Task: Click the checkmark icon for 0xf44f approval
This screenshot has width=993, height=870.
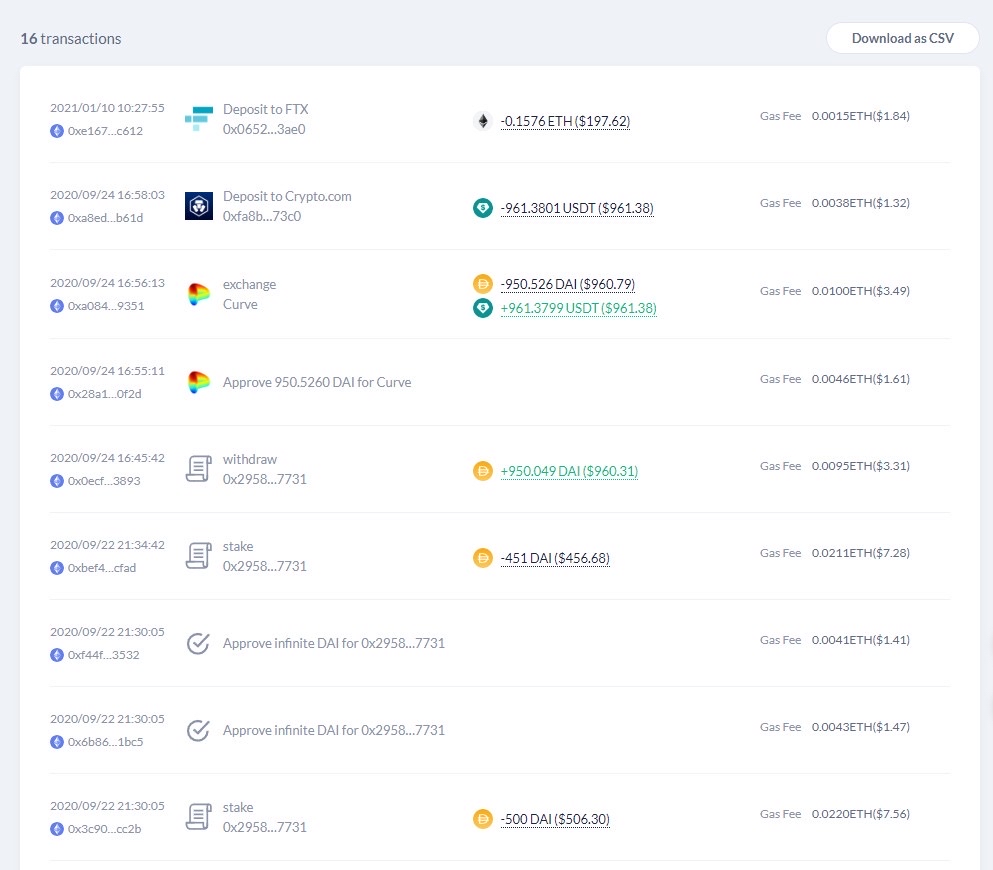Action: click(x=199, y=643)
